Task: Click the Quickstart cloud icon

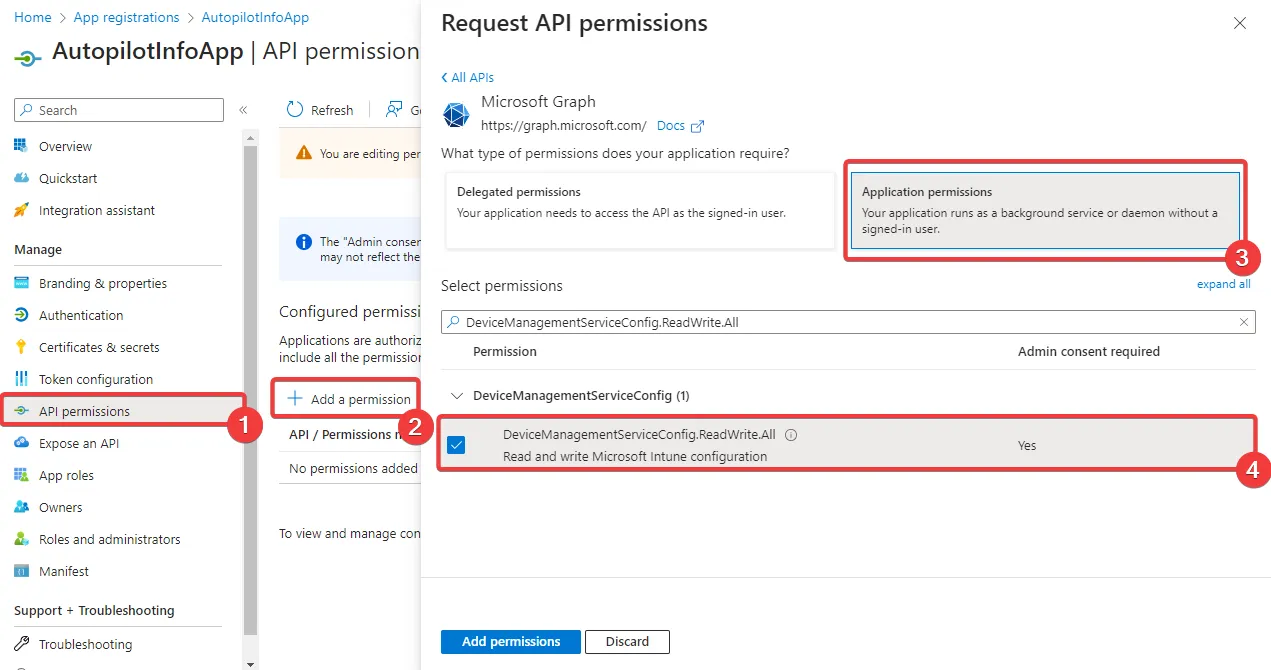Action: 21,178
